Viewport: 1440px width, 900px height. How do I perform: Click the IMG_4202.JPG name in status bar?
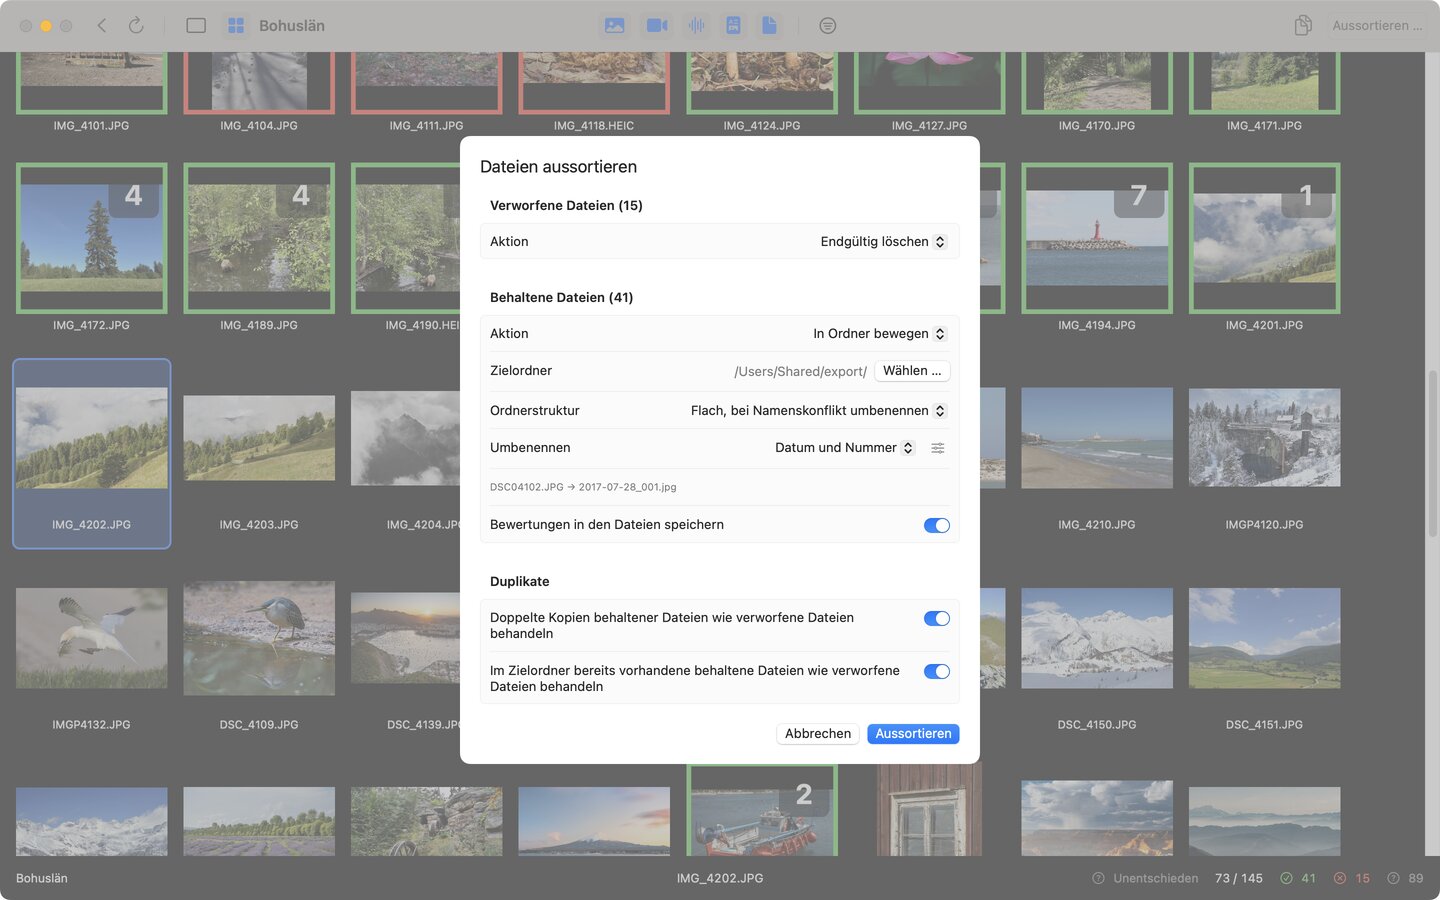point(720,878)
